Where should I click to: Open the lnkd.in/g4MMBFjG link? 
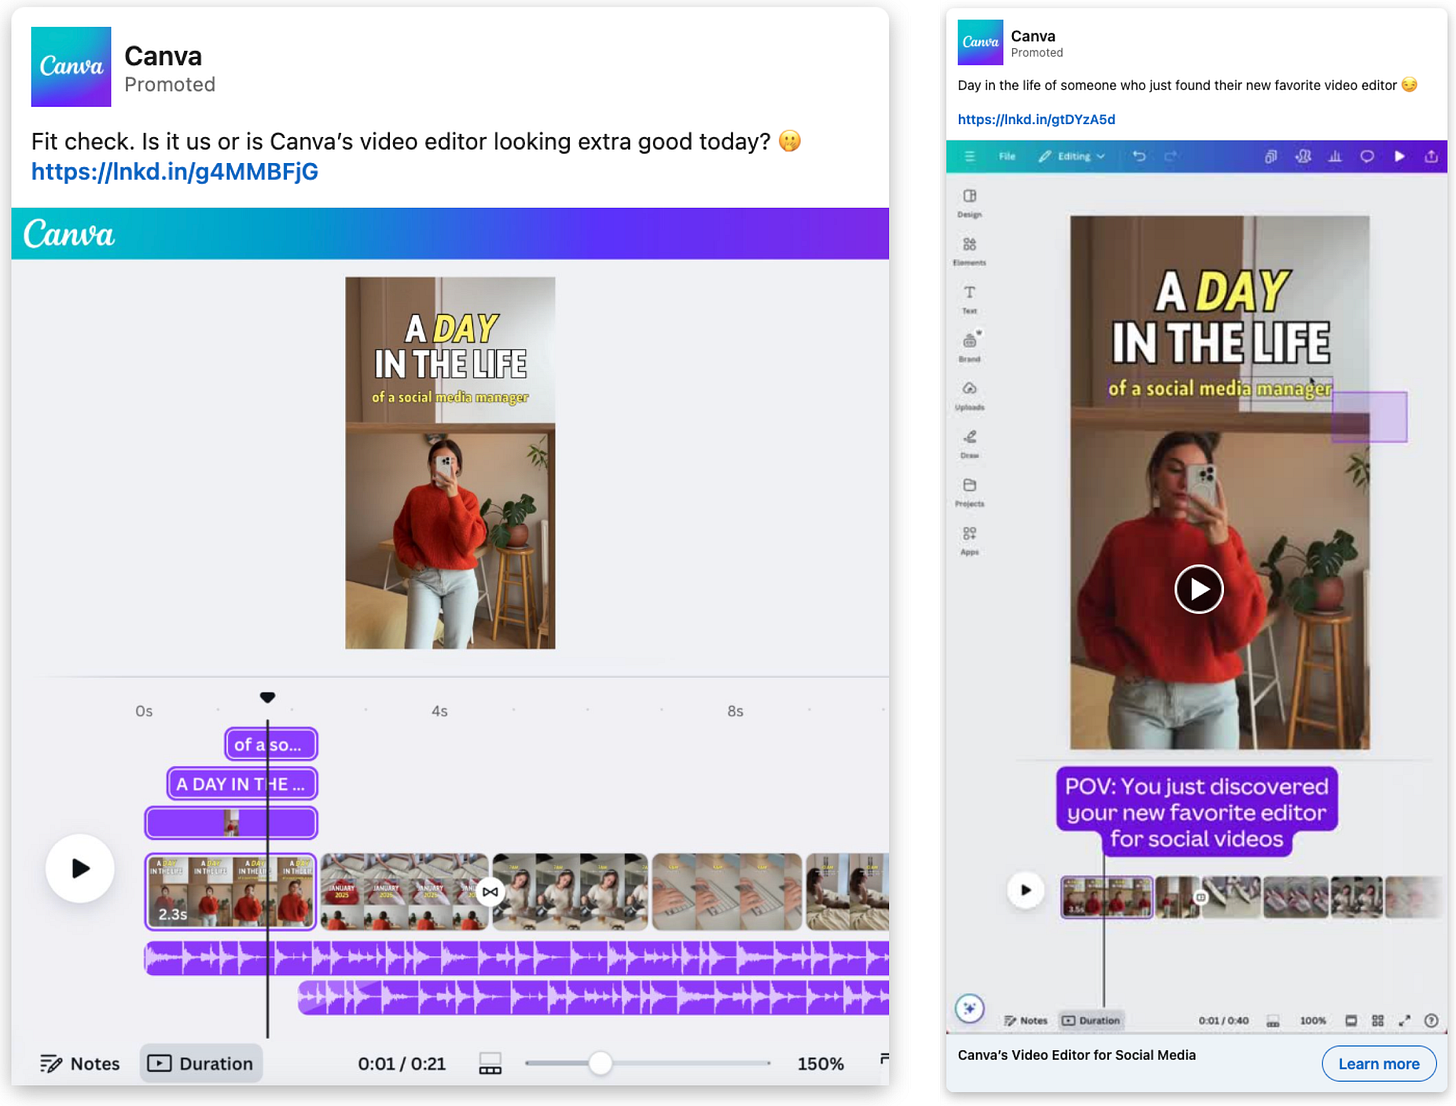pyautogui.click(x=174, y=172)
